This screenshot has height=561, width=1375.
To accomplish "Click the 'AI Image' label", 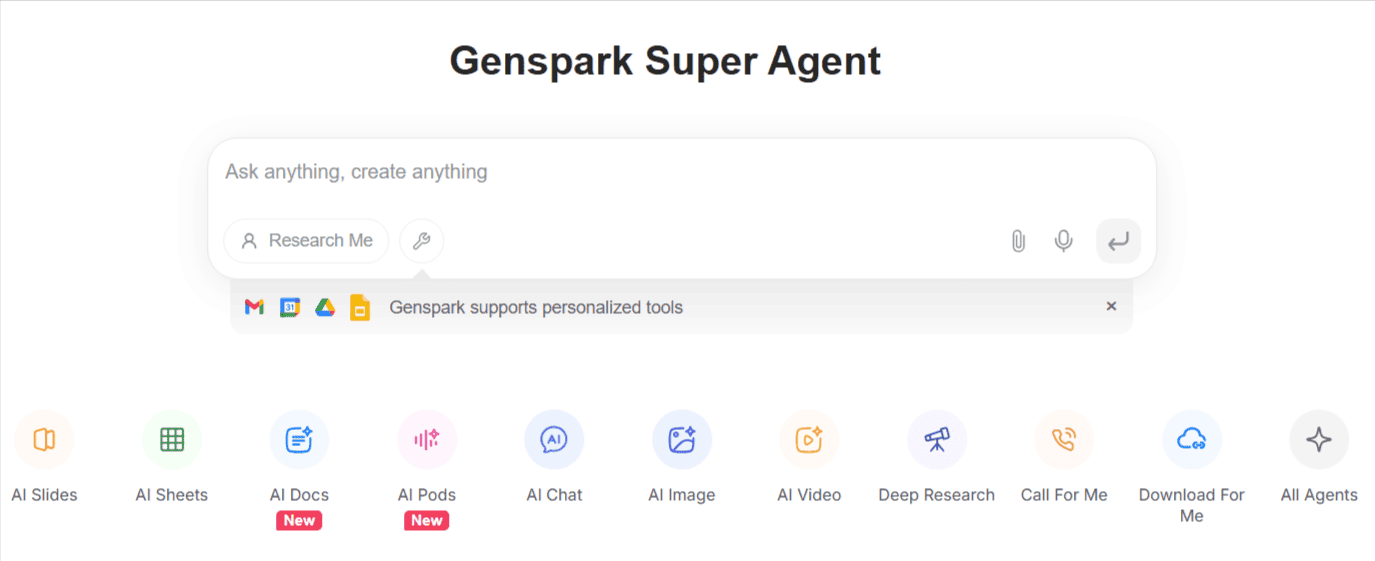I will (682, 495).
